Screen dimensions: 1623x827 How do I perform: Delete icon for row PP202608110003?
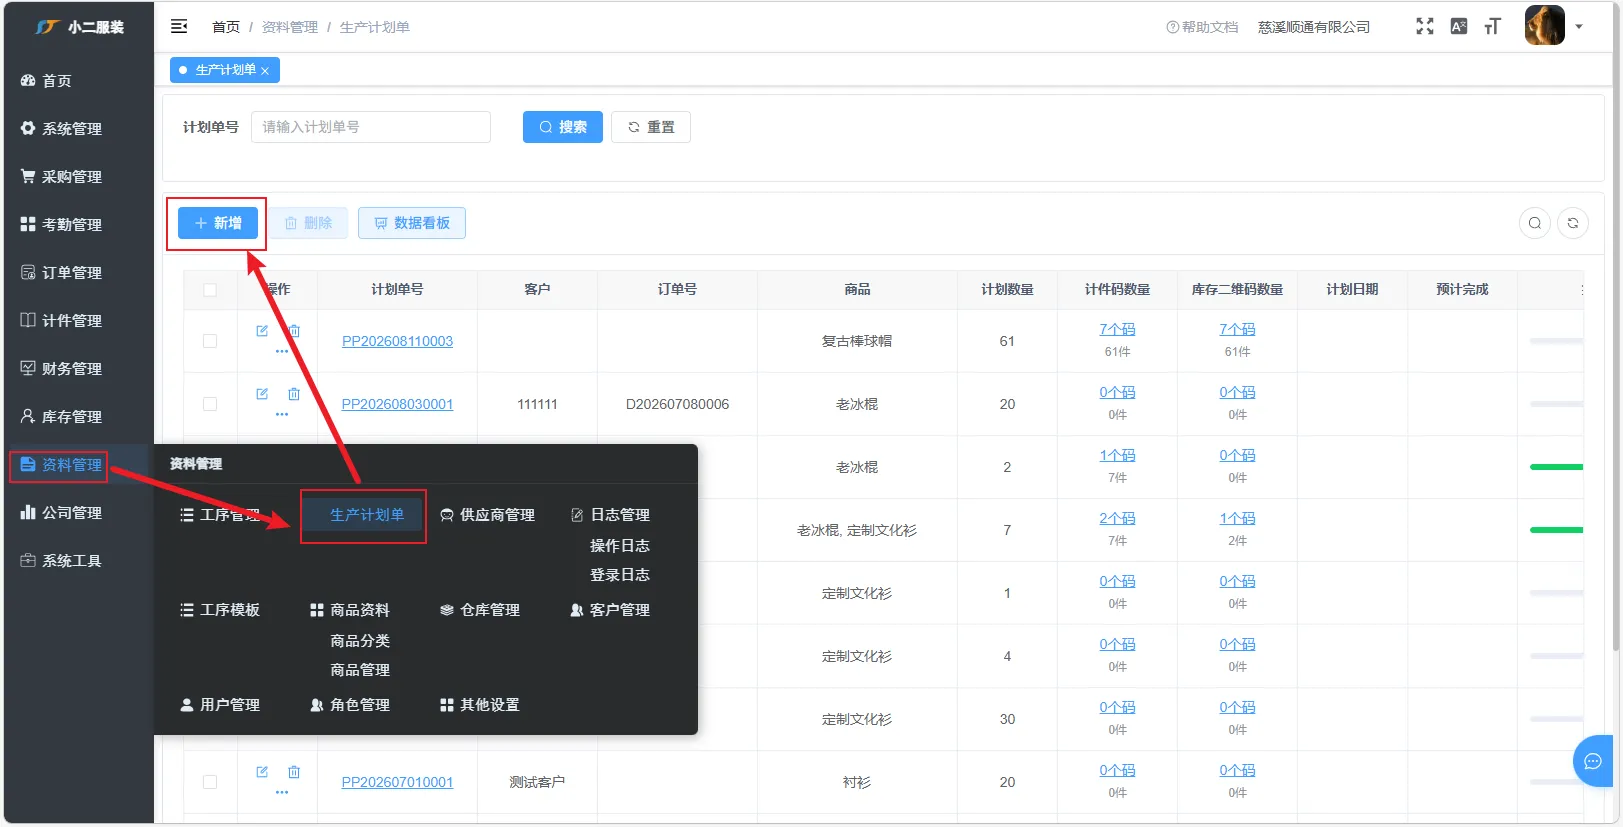294,331
